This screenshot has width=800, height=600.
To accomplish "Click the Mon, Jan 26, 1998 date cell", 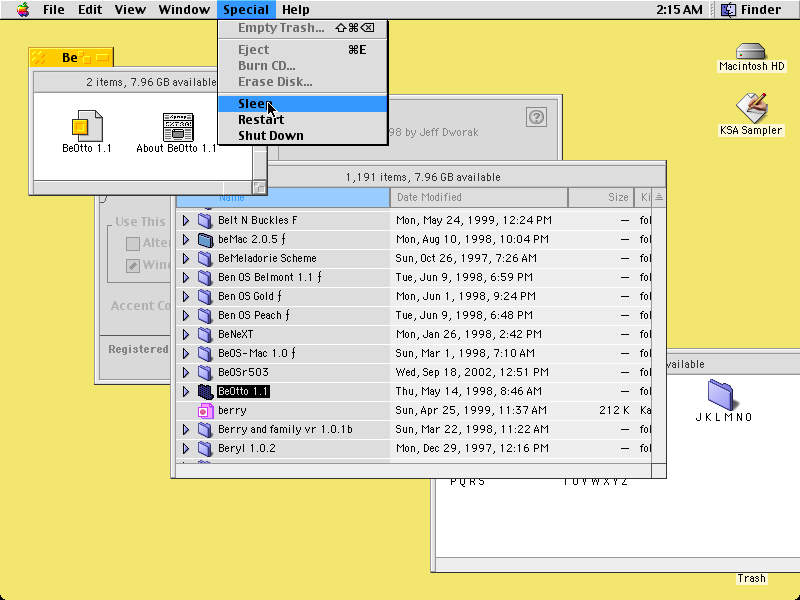I will click(468, 334).
